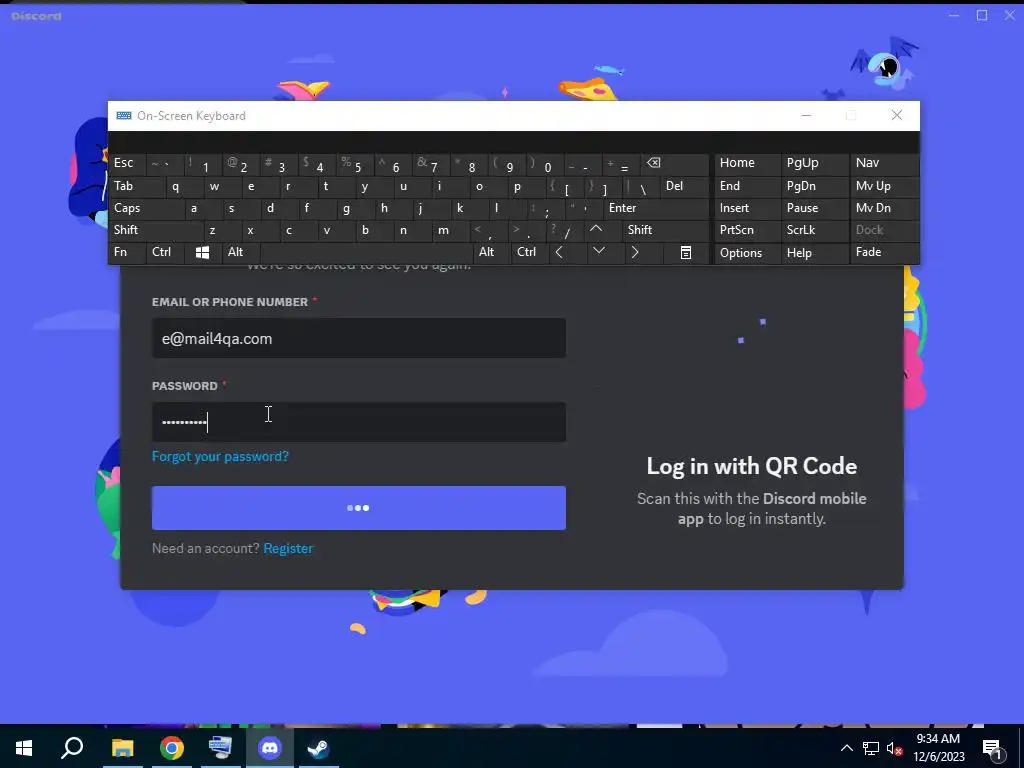Toggle the ScrLk key
Viewport: 1024px width, 768px height.
pyautogui.click(x=814, y=230)
